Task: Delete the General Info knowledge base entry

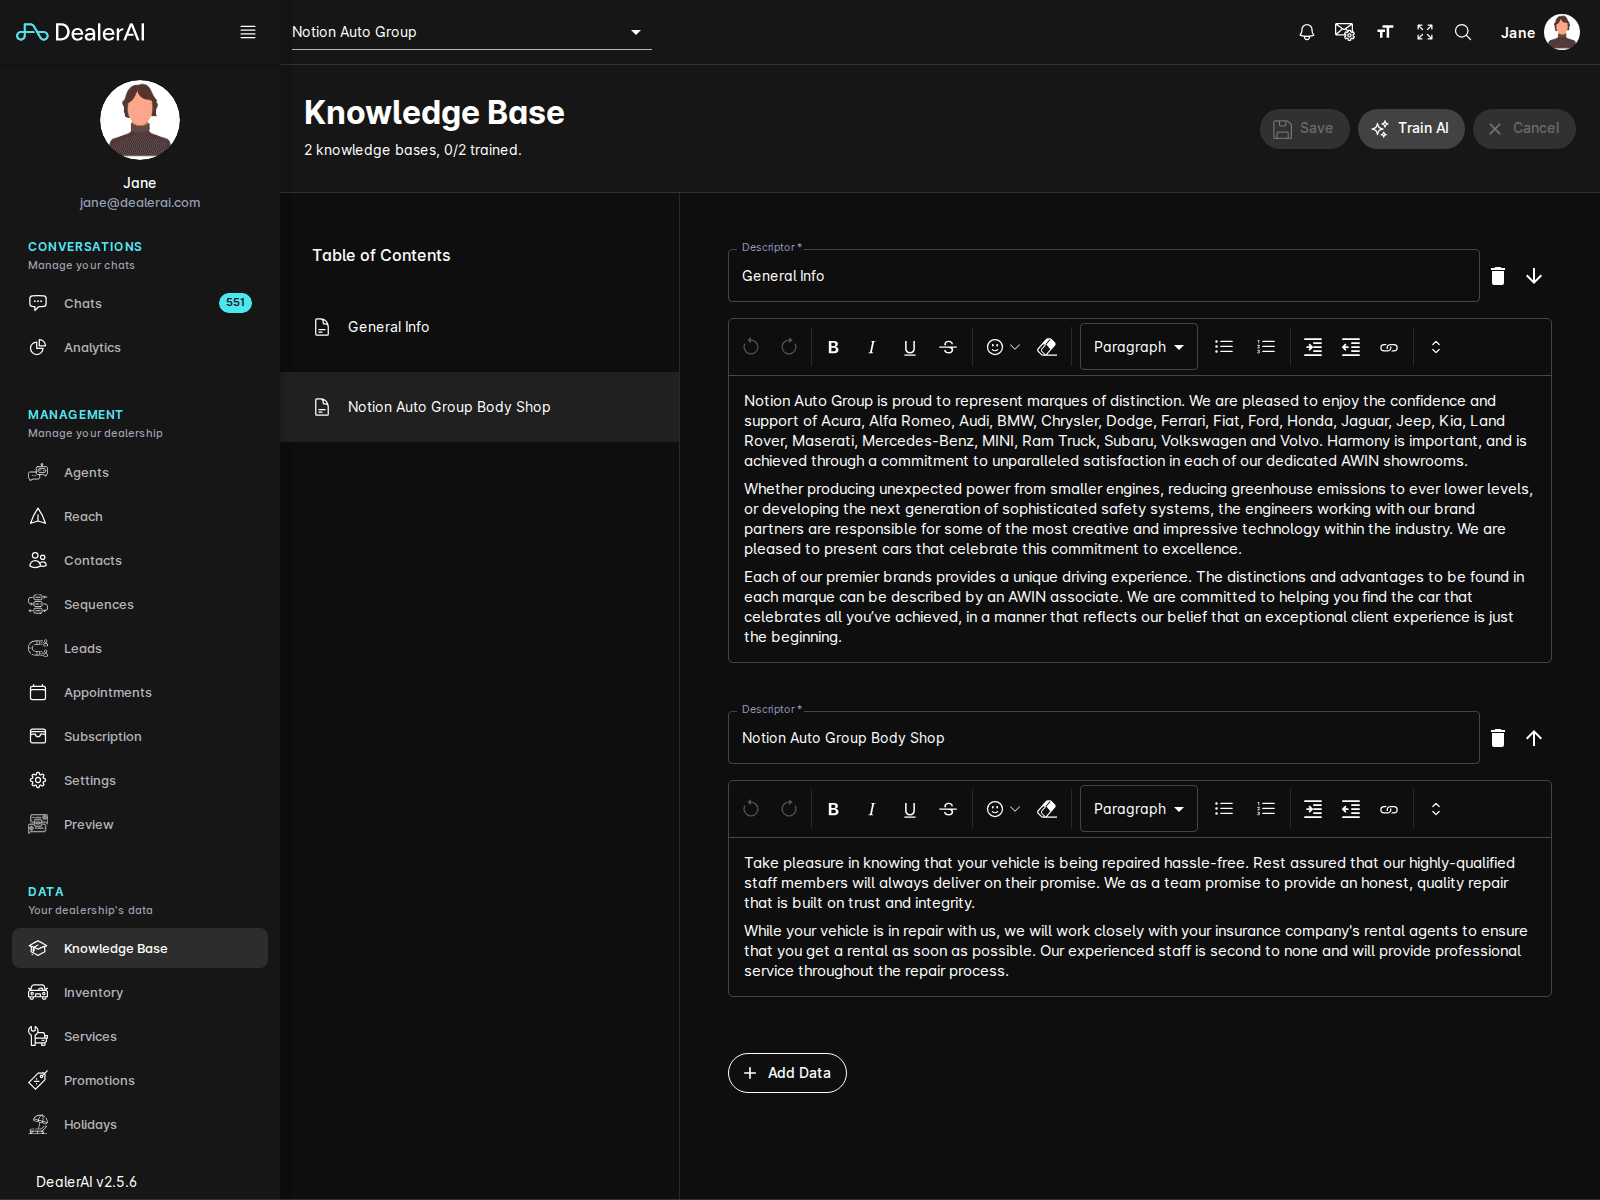Action: (x=1498, y=275)
